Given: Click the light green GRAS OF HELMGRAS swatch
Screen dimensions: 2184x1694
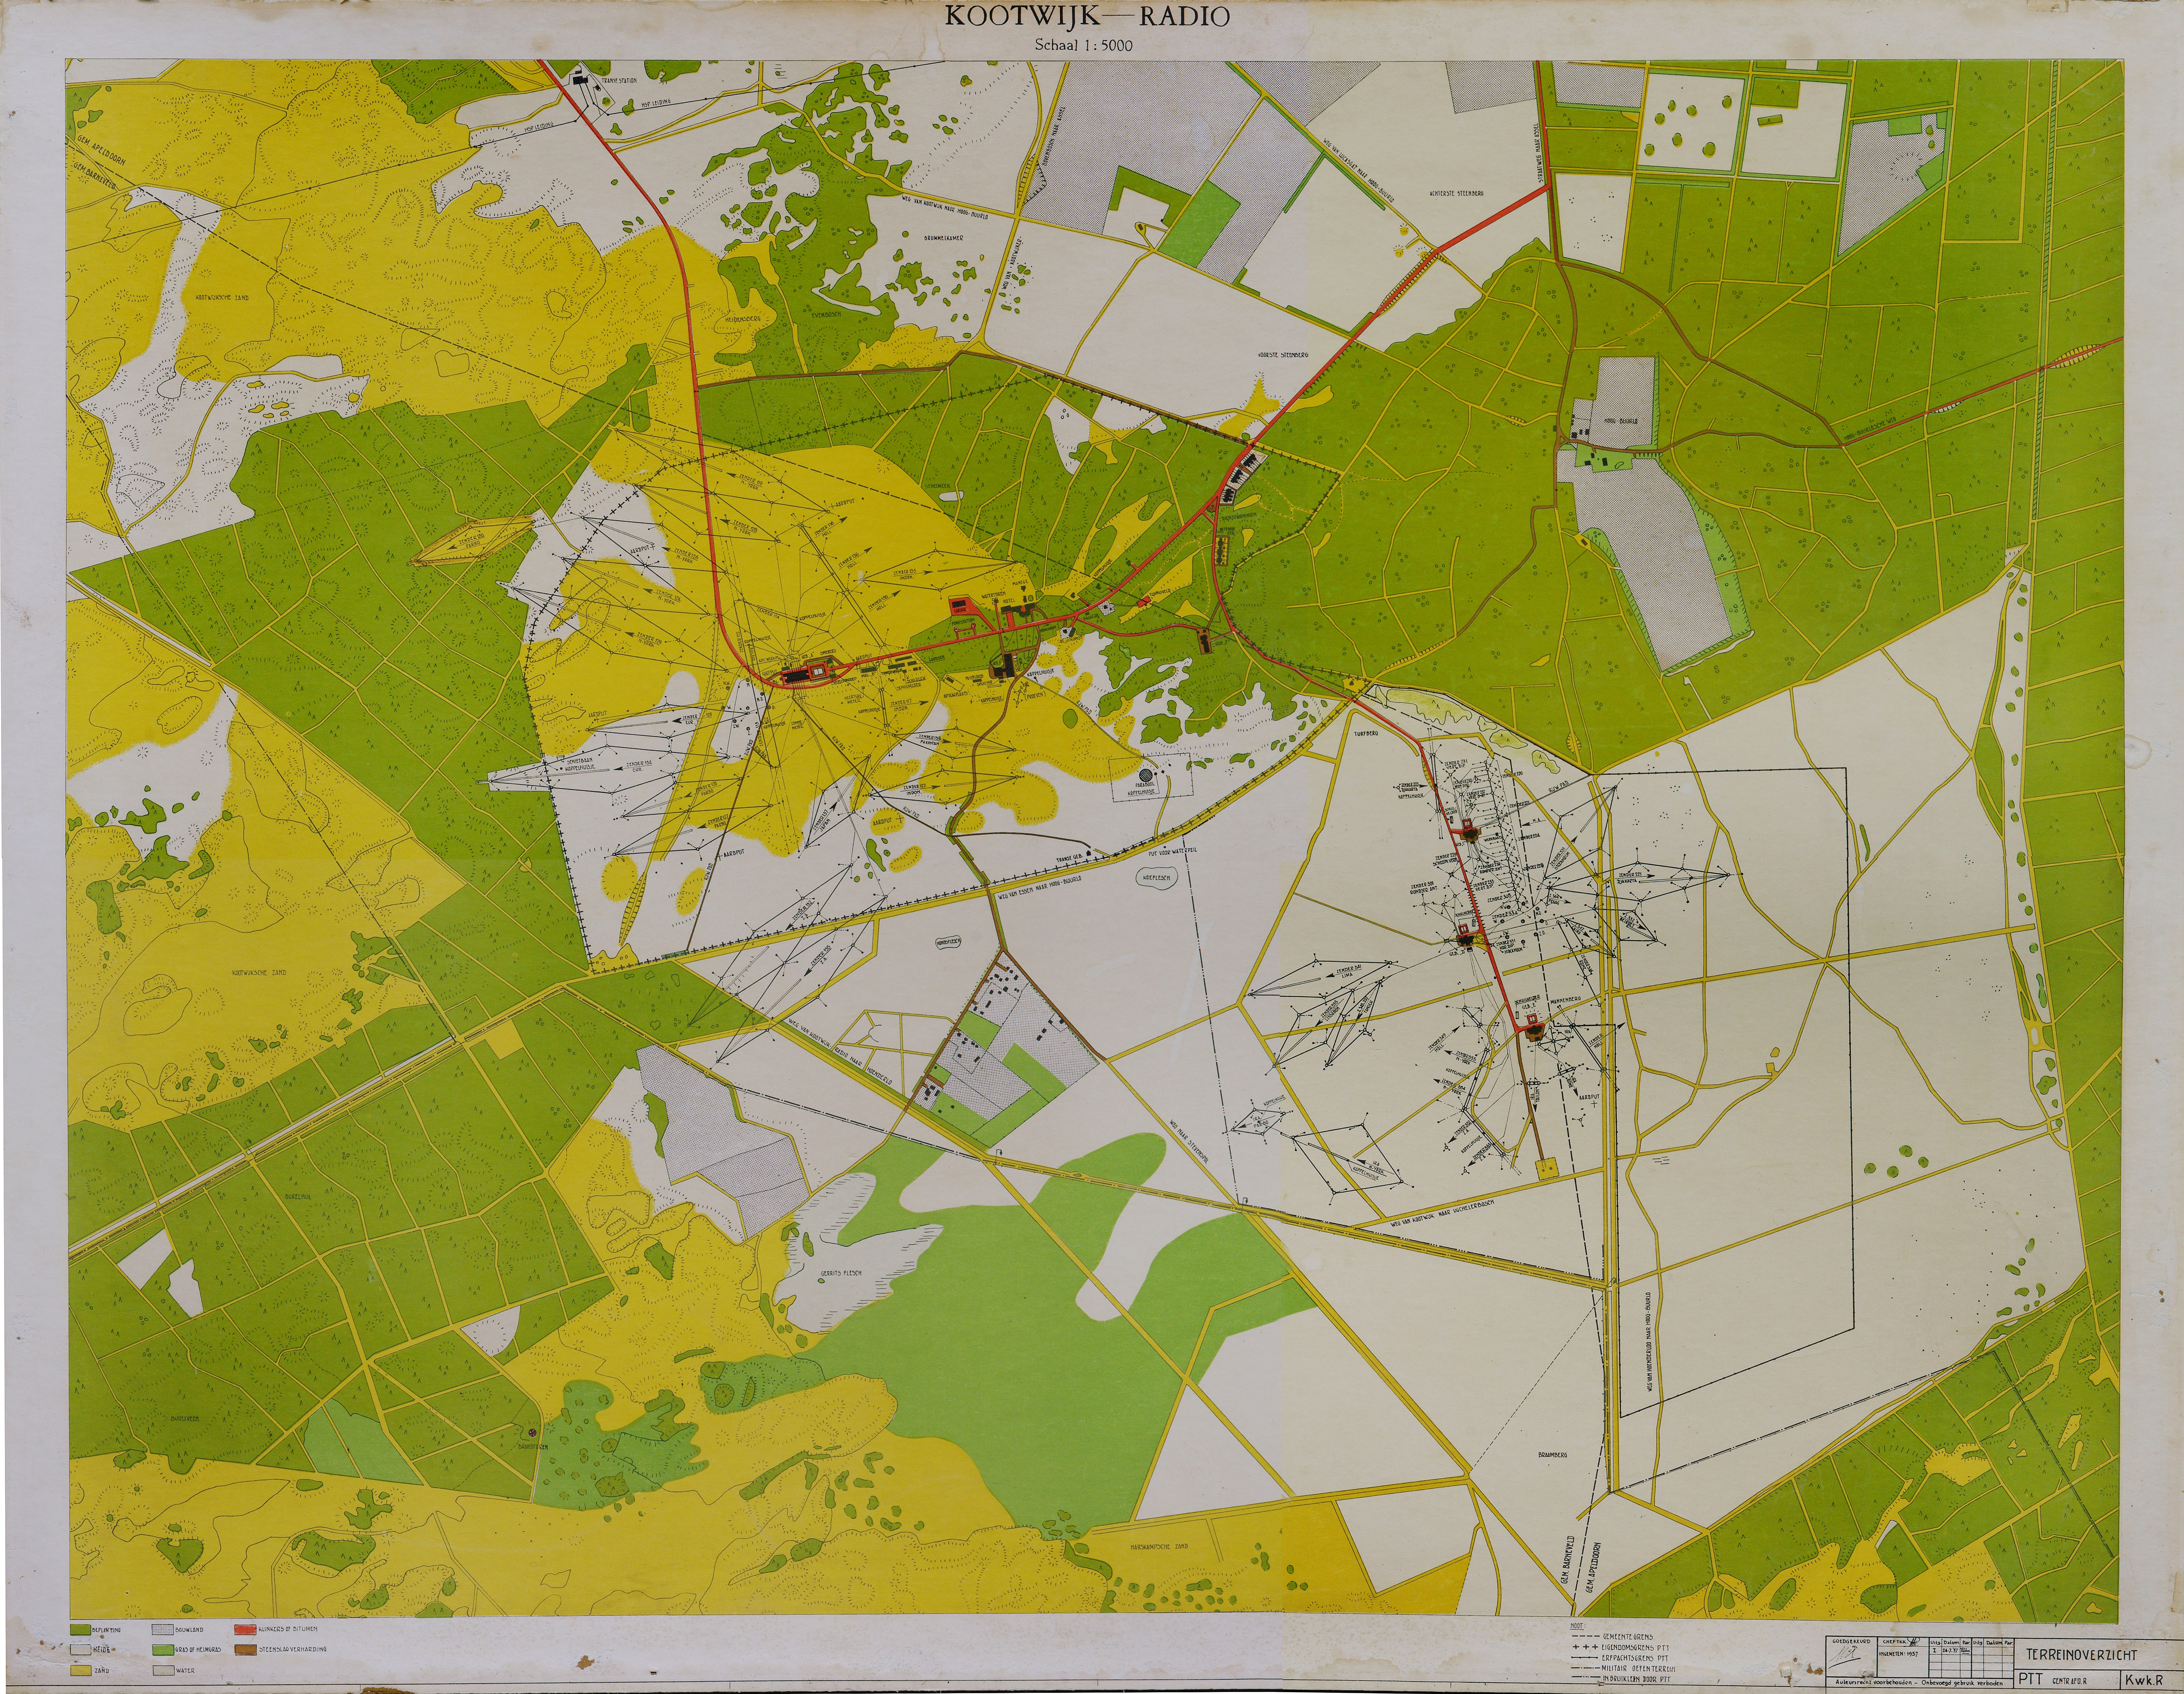Looking at the screenshot, I should (x=163, y=1650).
